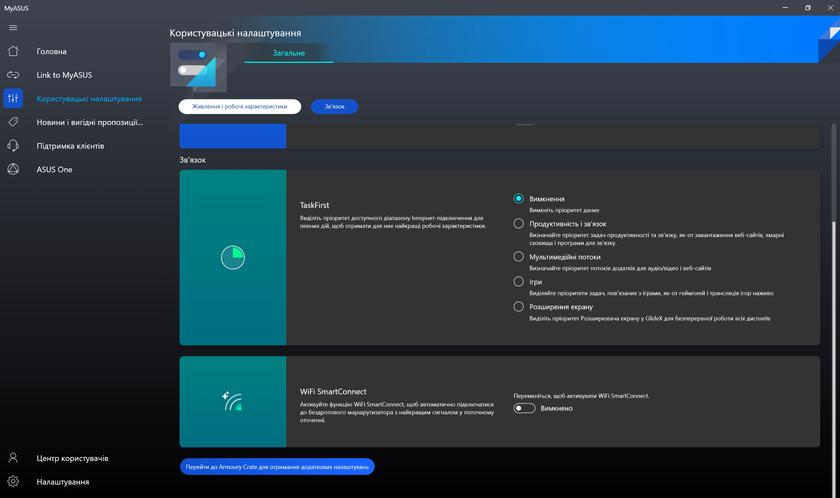Click the Link to MyASUS icon
Viewport: 840px width, 498px height.
click(x=13, y=75)
